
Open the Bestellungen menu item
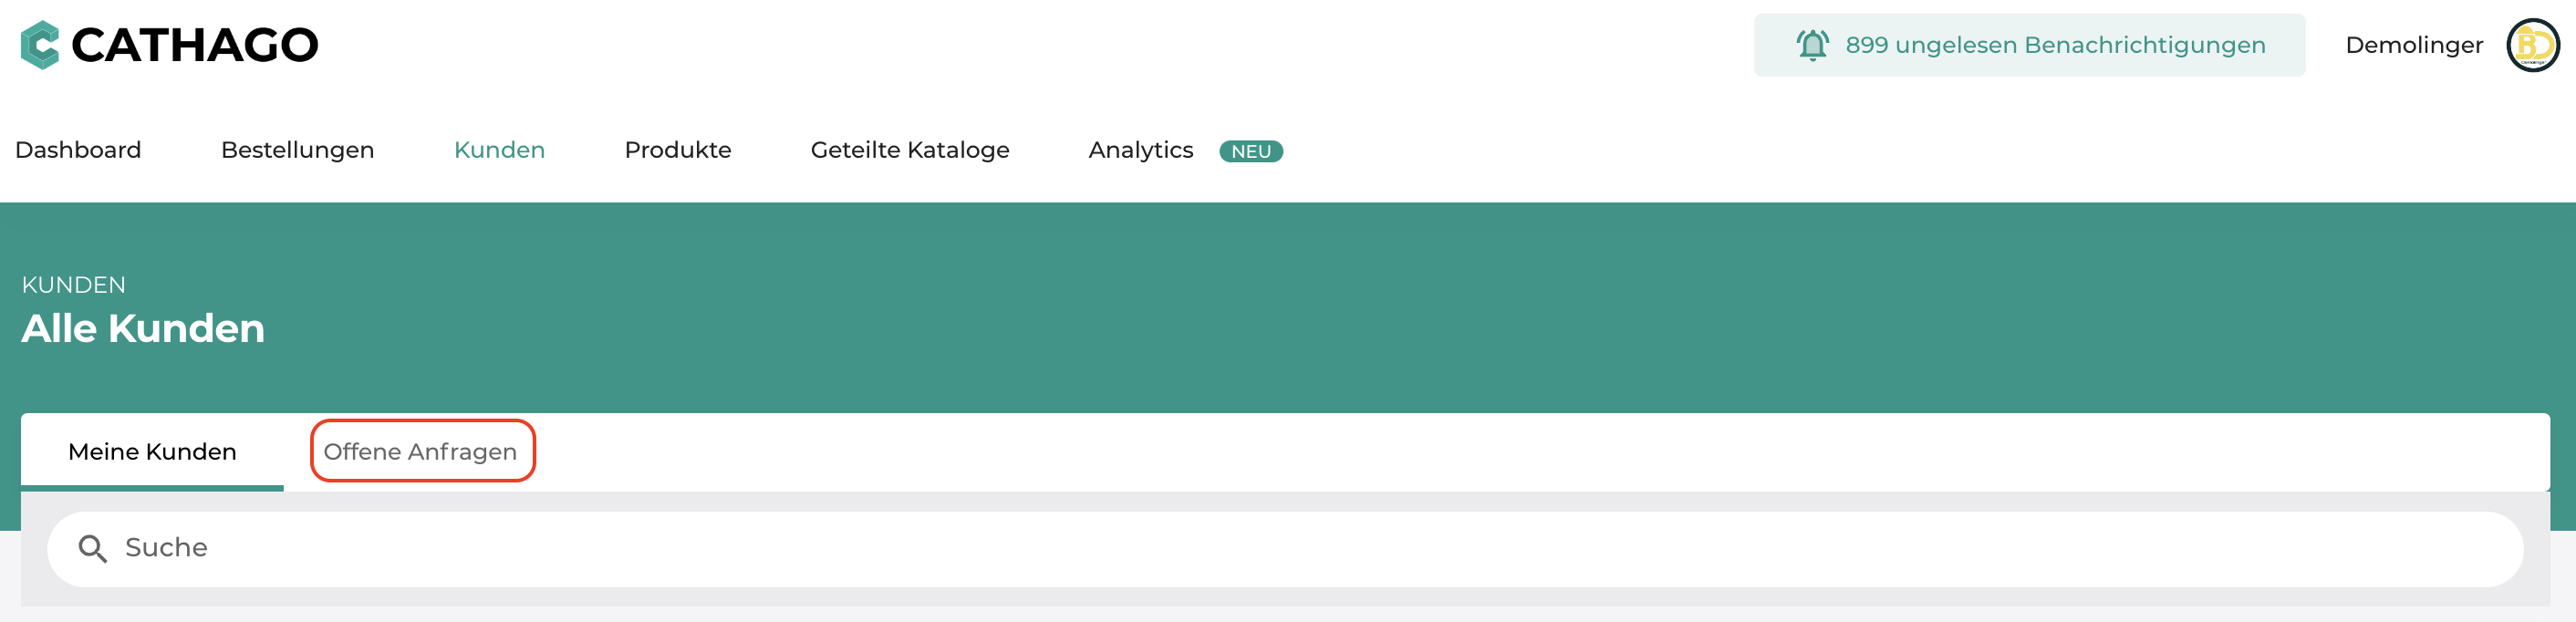[x=297, y=150]
